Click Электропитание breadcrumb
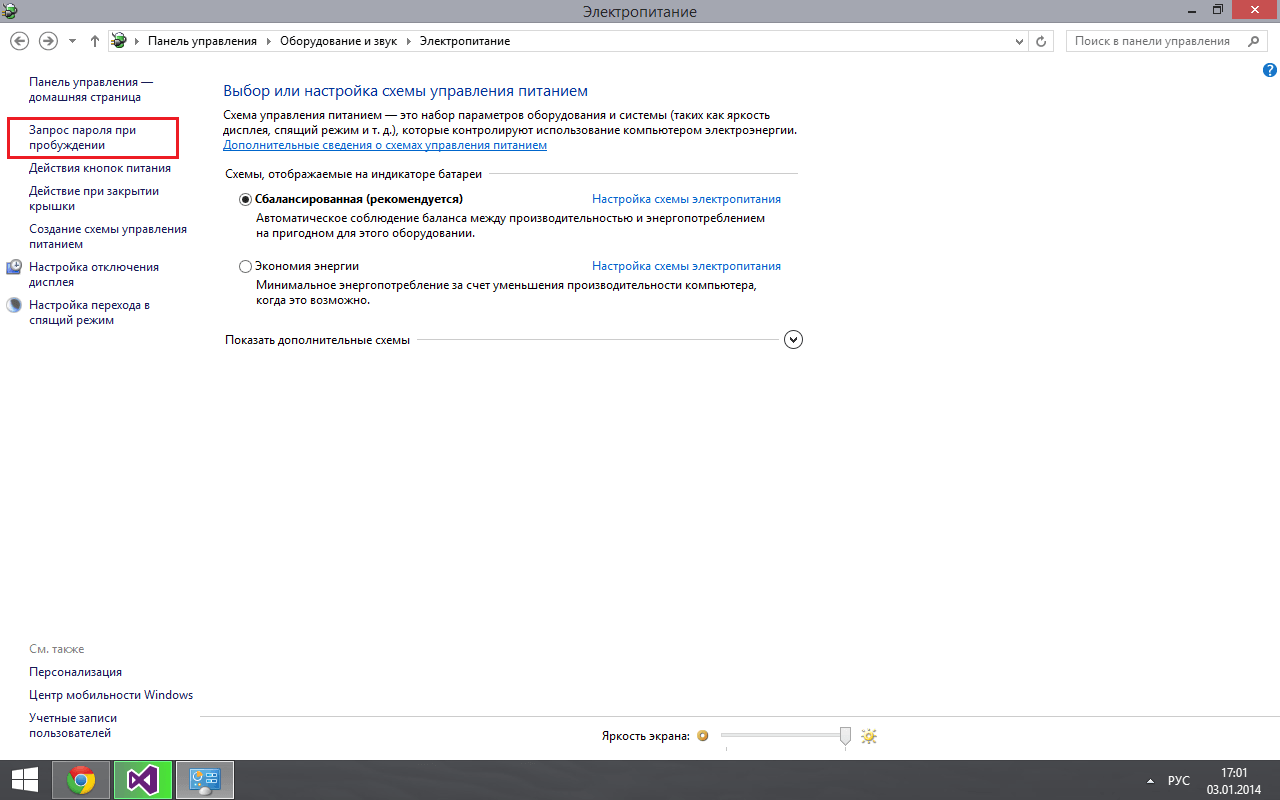The width and height of the screenshot is (1280, 800). pyautogui.click(x=465, y=41)
